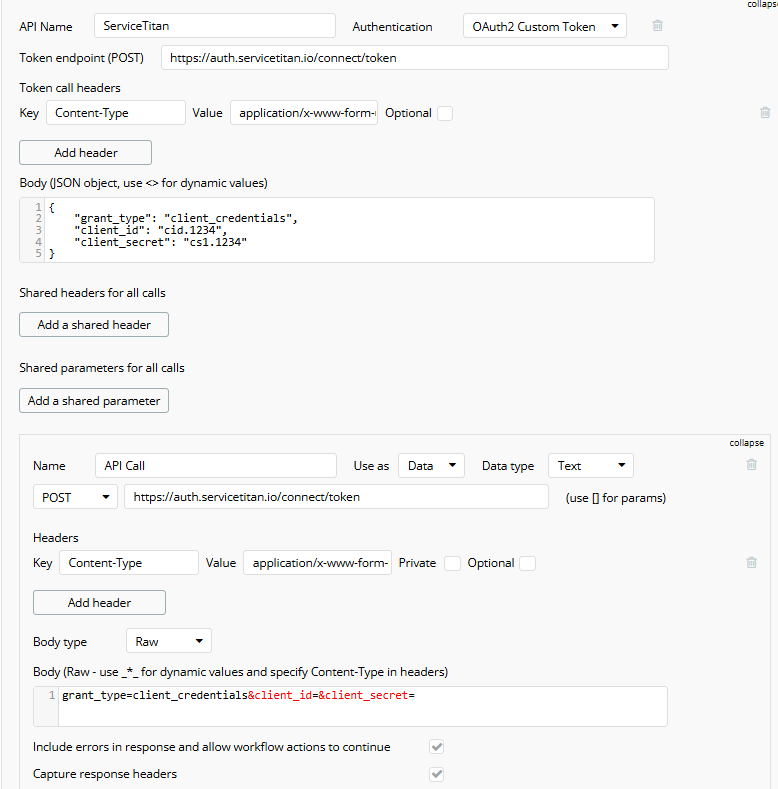778x789 pixels.
Task: Click the Token endpoint URL field
Action: pos(414,58)
